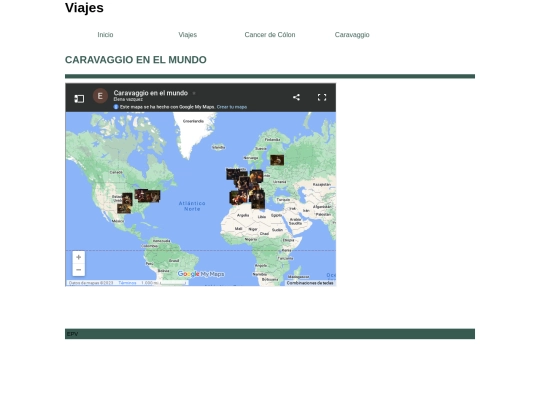This screenshot has height=405, width=540.
Task: Select painting marker on US east coast
Action: [x=154, y=196]
